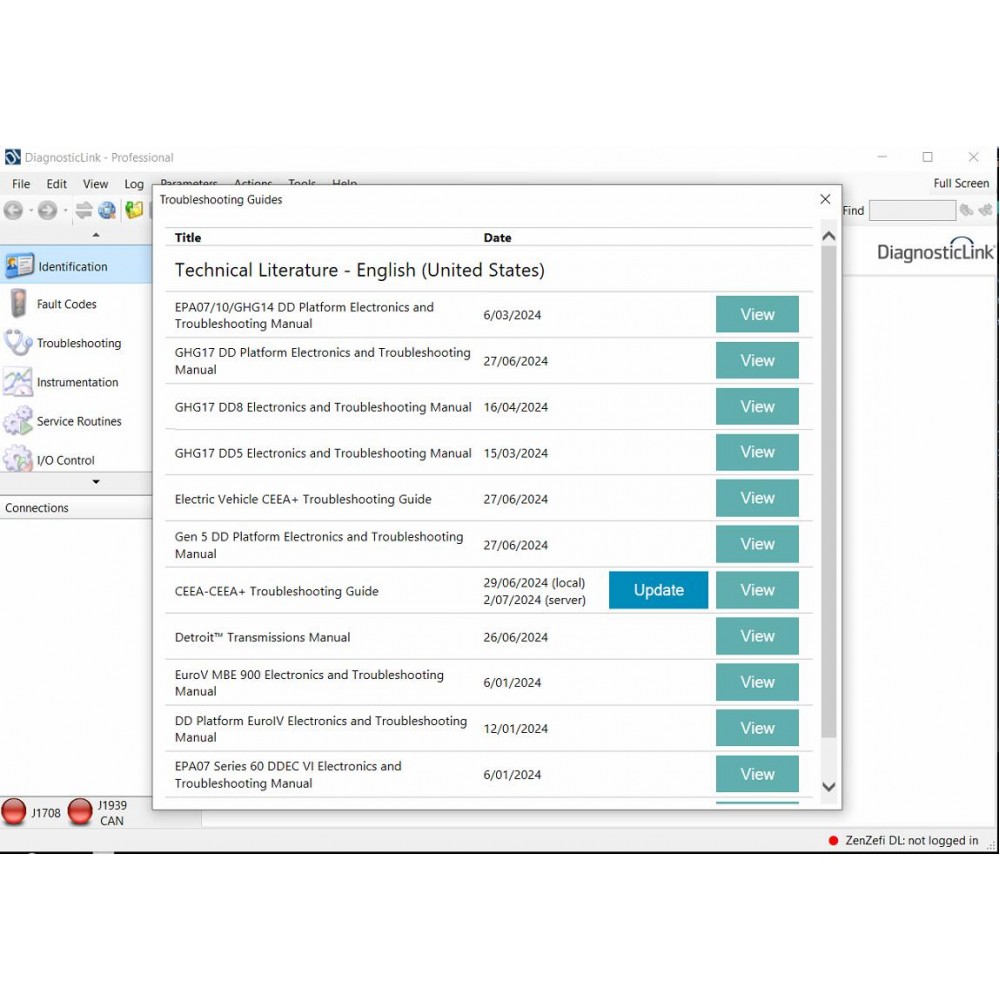This screenshot has width=1000, height=1000.
Task: Select the Service Routines gears icon
Action: [x=17, y=421]
